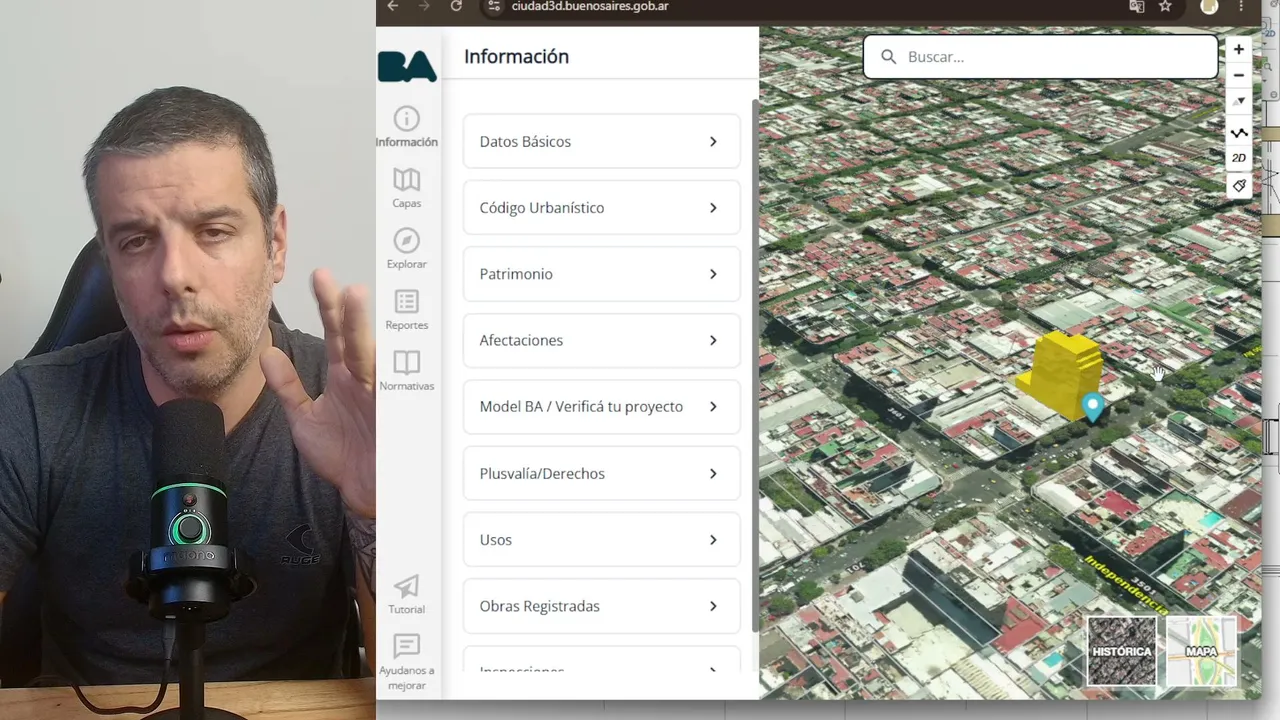Expand the Afectaciones row
This screenshot has height=720, width=1280.
[x=602, y=340]
